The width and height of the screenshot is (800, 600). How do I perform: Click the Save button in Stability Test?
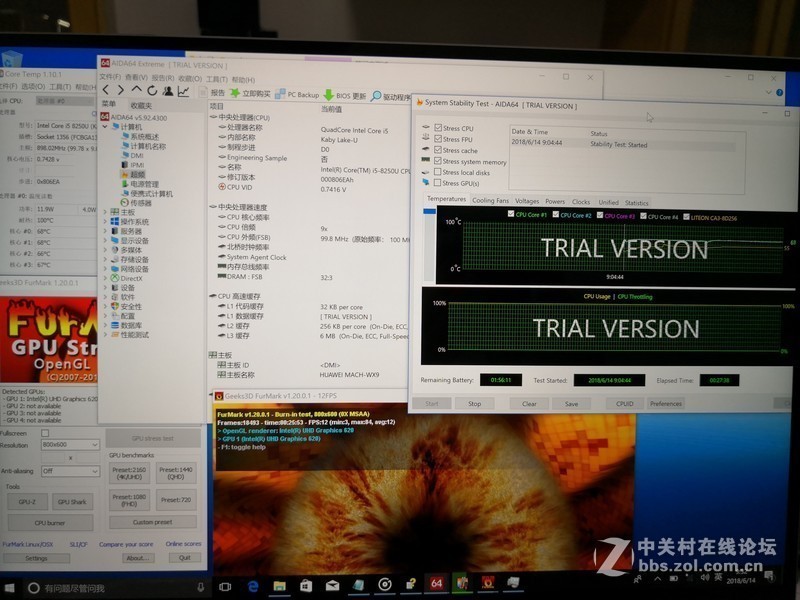[x=571, y=404]
